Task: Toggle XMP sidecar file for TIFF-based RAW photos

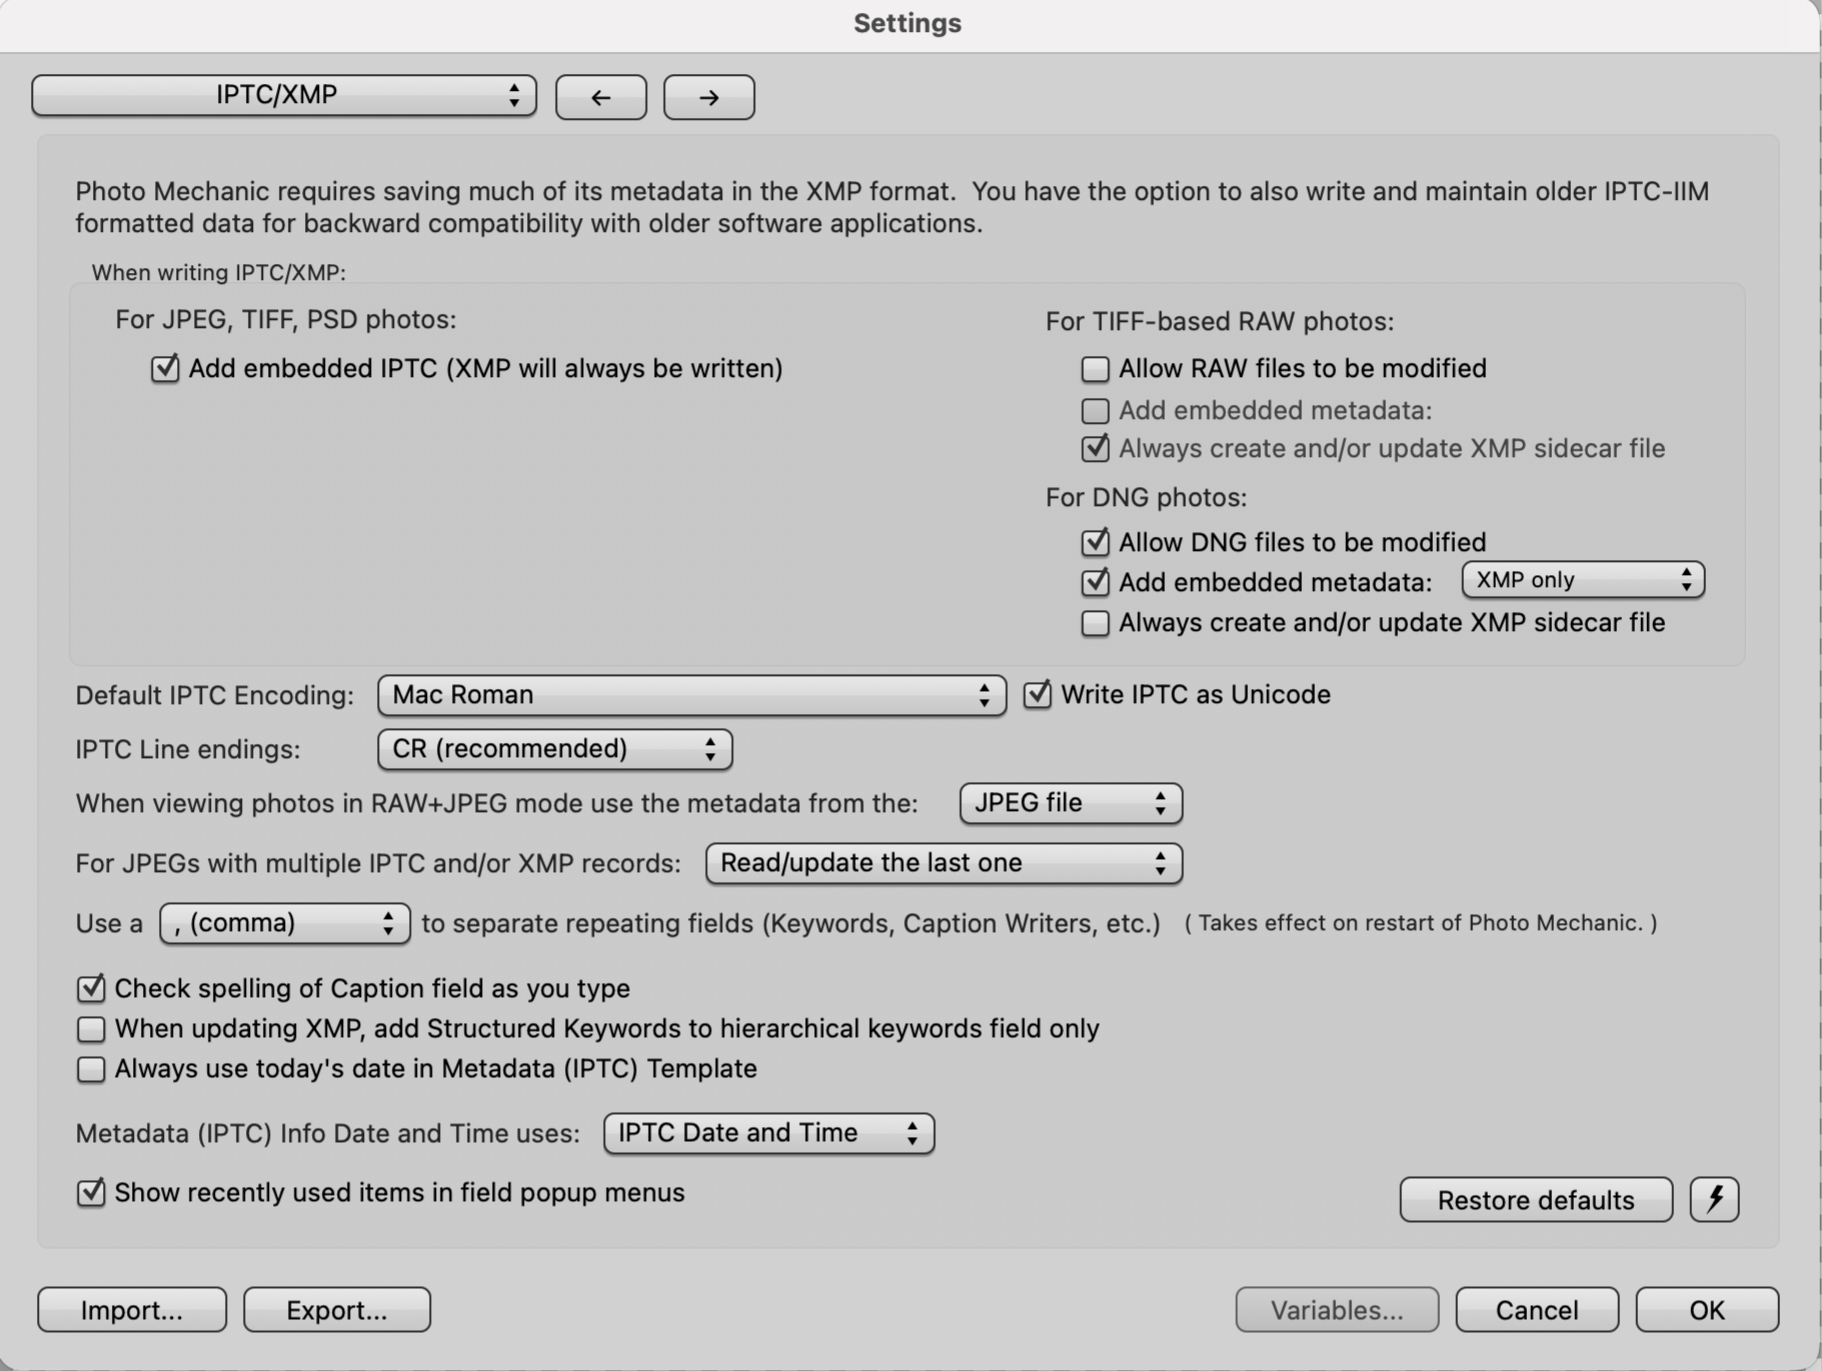Action: (x=1095, y=448)
